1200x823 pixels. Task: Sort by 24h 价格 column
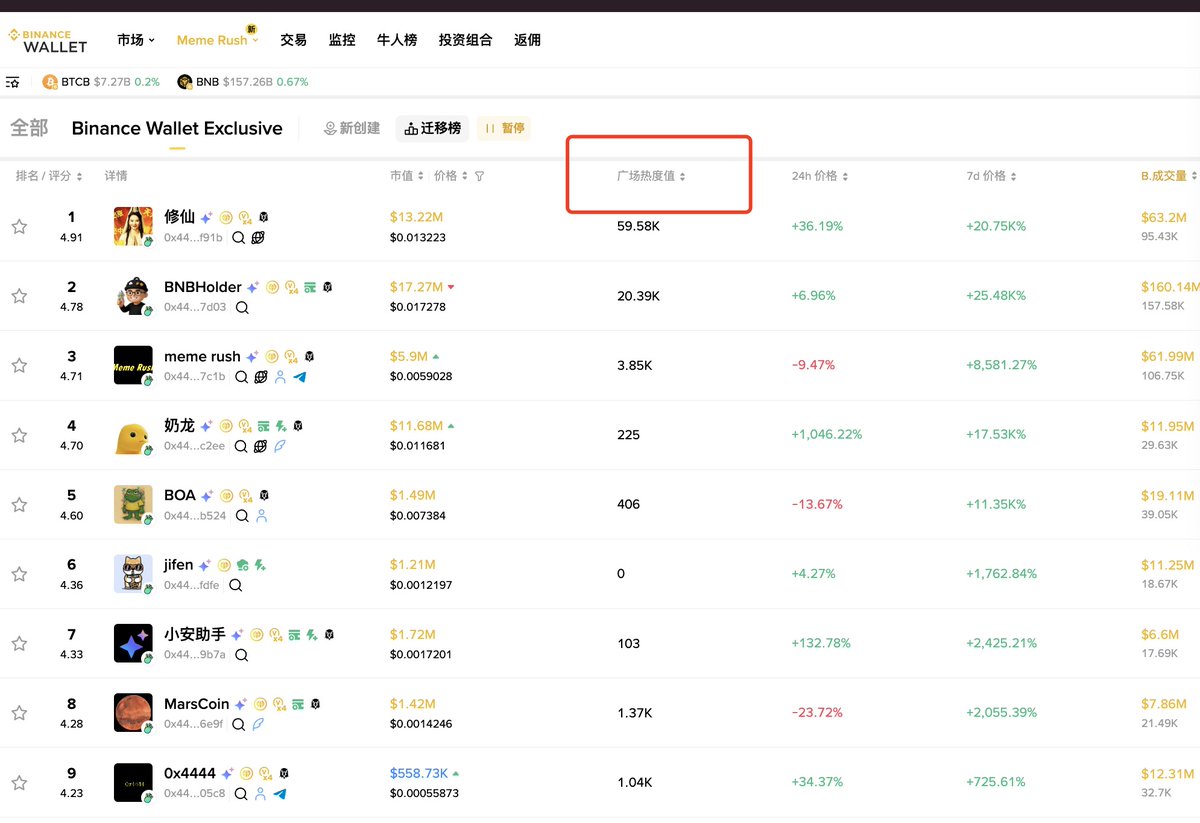pyautogui.click(x=820, y=176)
